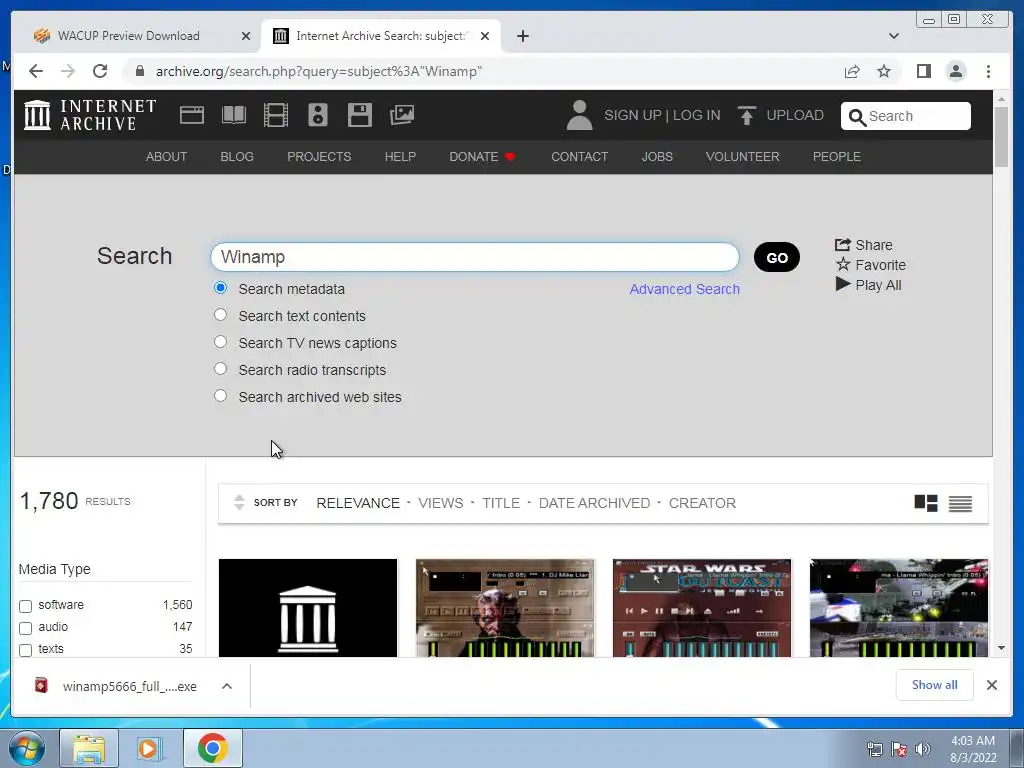Open the Chrome side panel icon
Screen dimensions: 1024x768
point(923,71)
